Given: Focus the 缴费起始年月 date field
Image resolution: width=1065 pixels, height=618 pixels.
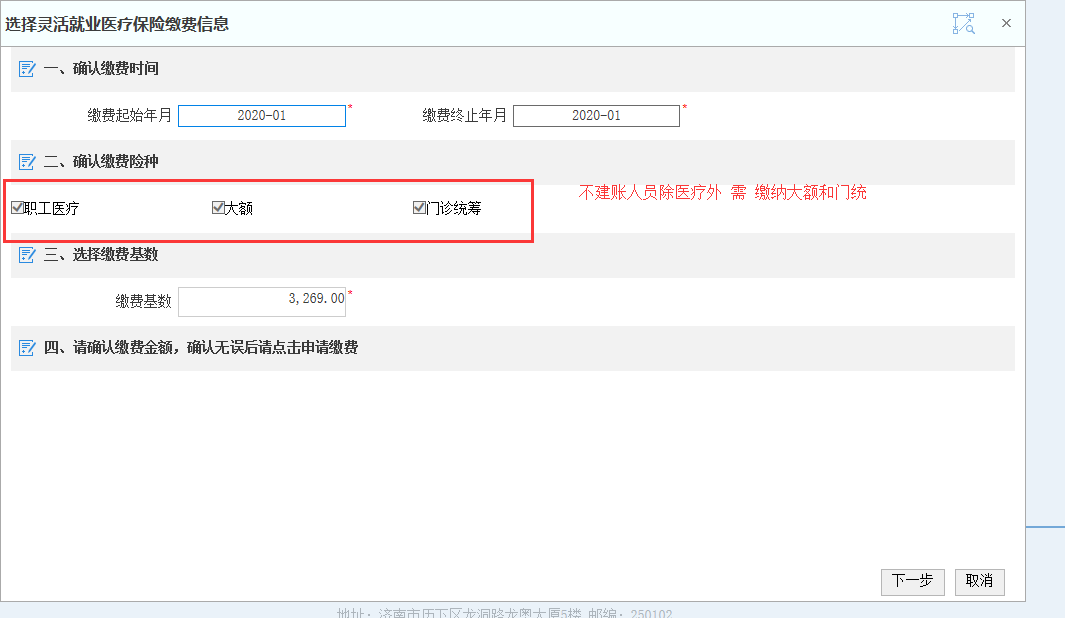Looking at the screenshot, I should click(262, 115).
